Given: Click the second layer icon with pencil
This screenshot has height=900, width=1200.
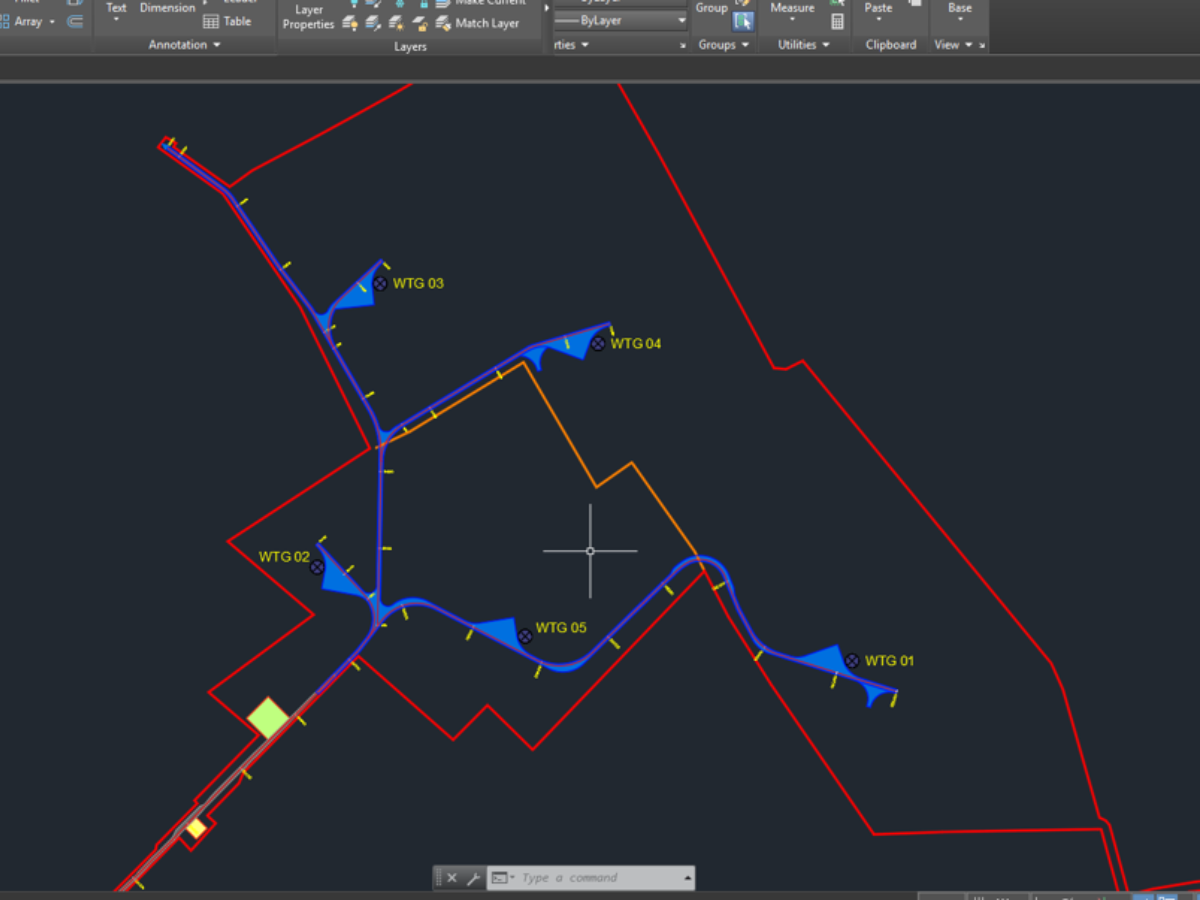Looking at the screenshot, I should click(373, 23).
